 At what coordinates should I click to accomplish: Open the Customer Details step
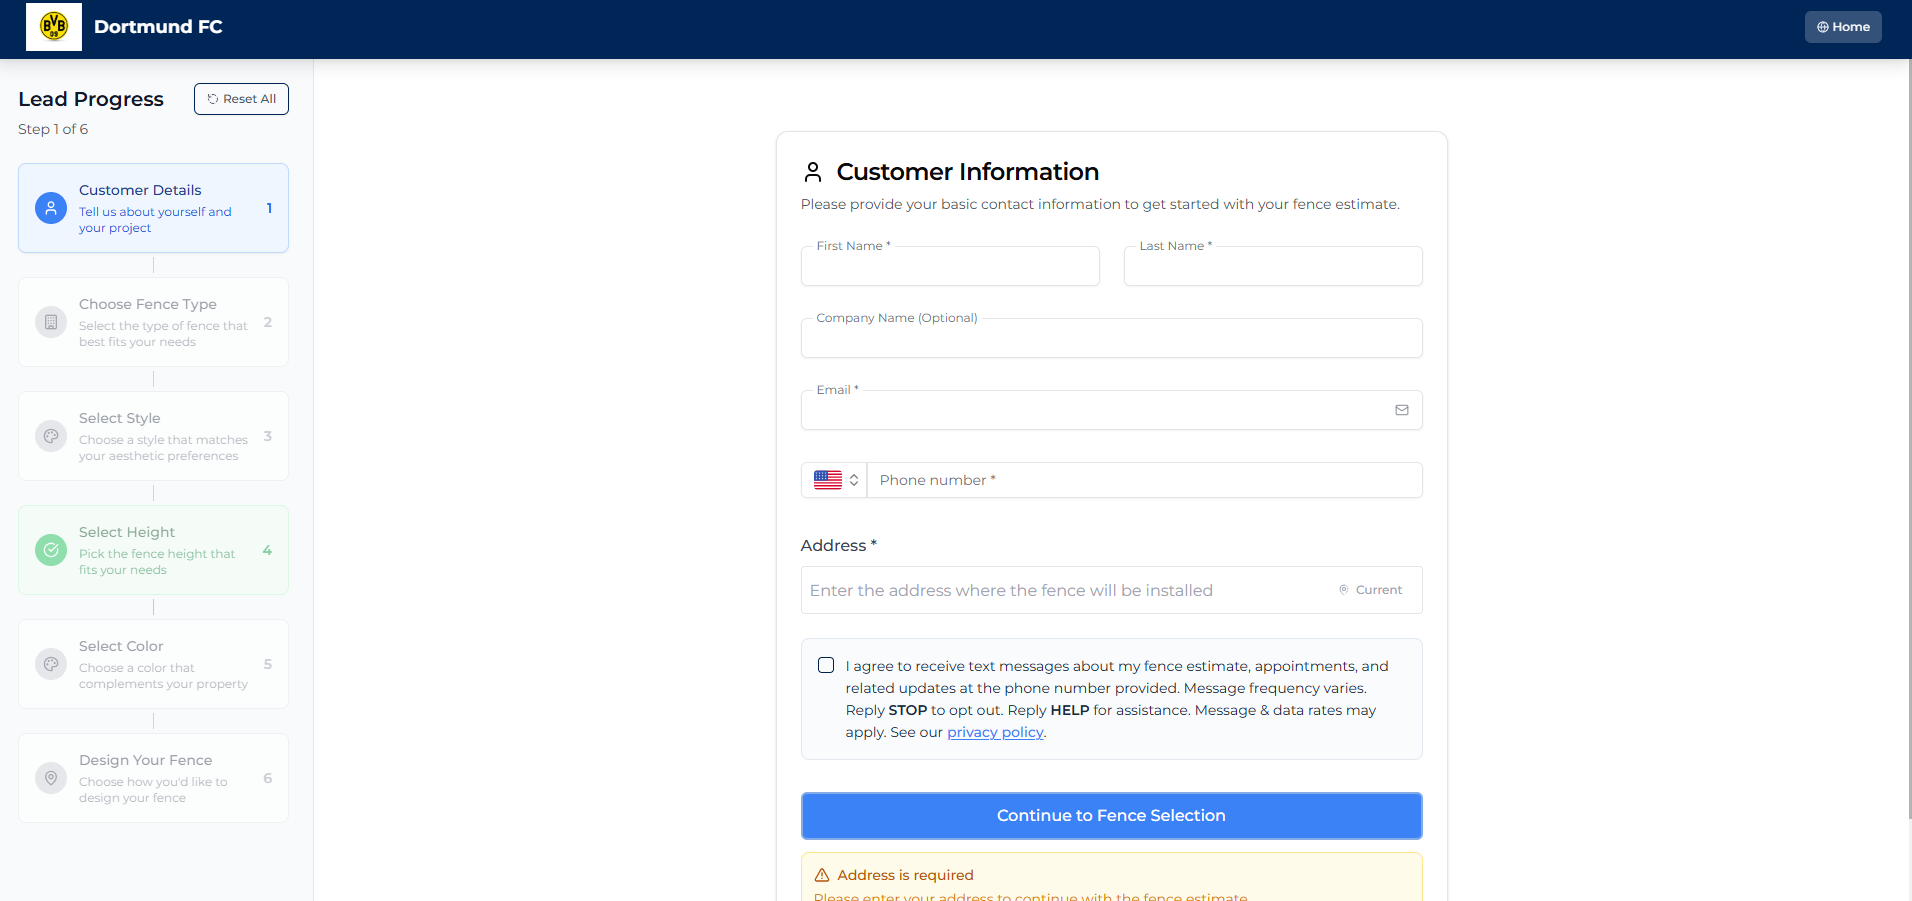click(153, 208)
